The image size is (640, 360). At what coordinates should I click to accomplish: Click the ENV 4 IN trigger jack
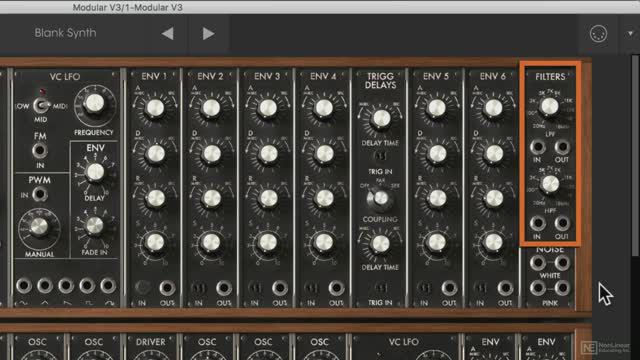(x=311, y=288)
